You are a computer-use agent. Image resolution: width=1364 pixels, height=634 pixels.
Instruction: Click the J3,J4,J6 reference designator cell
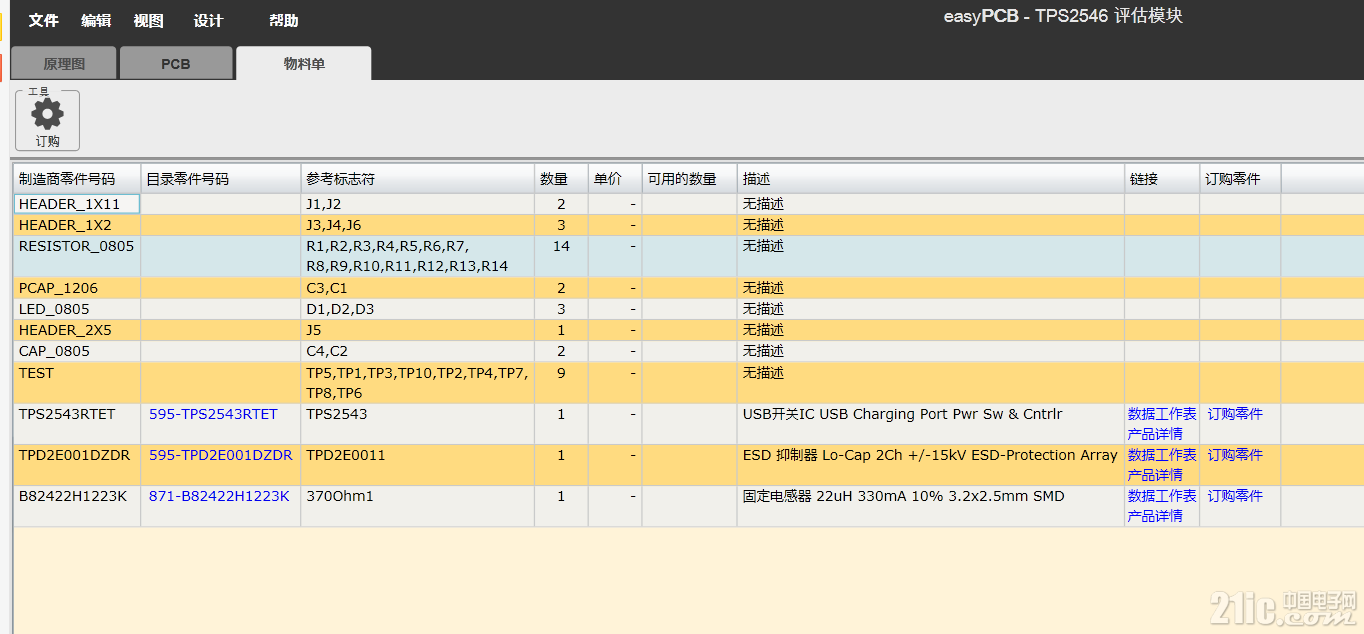tap(418, 225)
